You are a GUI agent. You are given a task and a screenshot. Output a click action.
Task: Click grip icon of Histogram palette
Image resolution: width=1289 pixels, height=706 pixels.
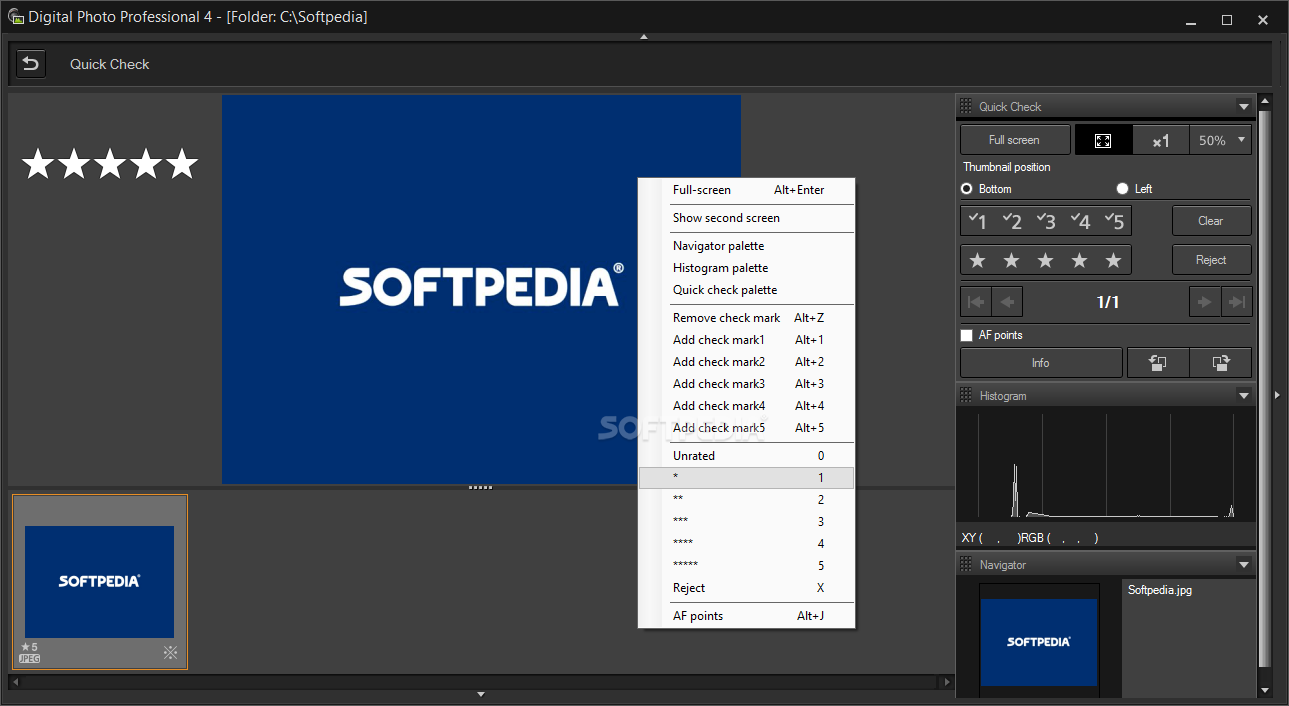point(966,396)
